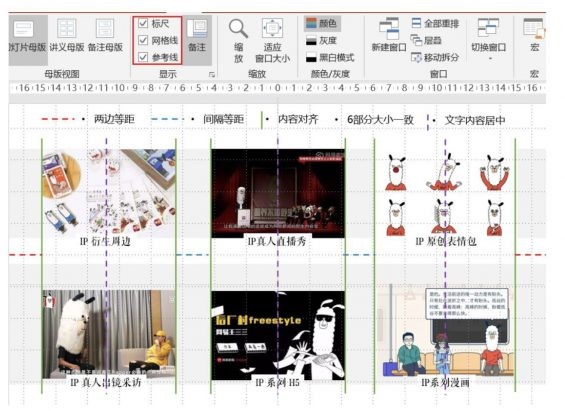The width and height of the screenshot is (565, 411).
Task: Click the caption text IP 系列 H5
Action: (277, 383)
